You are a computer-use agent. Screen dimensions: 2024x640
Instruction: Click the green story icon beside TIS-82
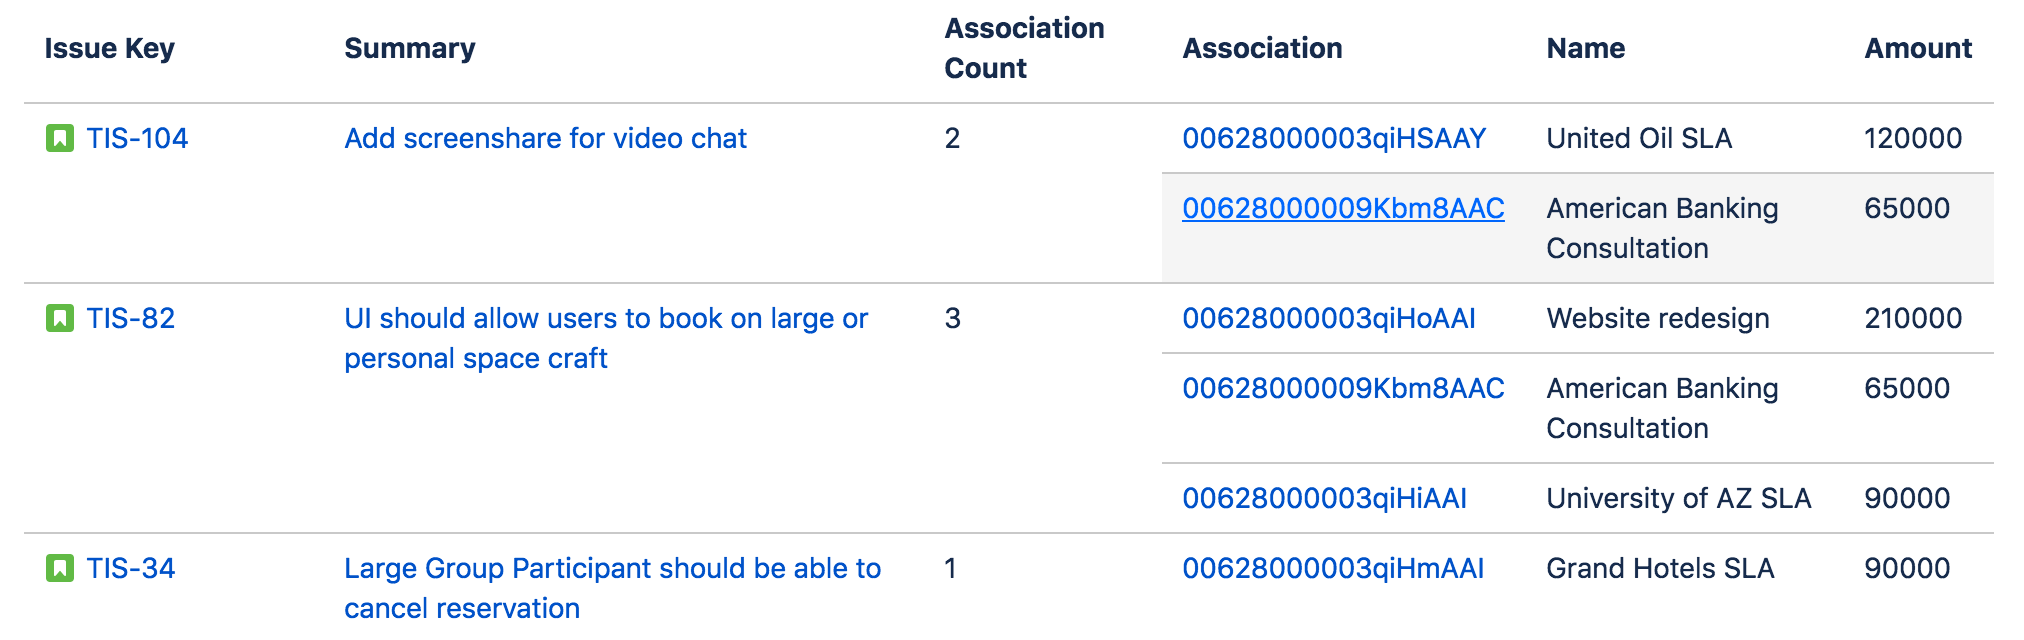(x=60, y=318)
